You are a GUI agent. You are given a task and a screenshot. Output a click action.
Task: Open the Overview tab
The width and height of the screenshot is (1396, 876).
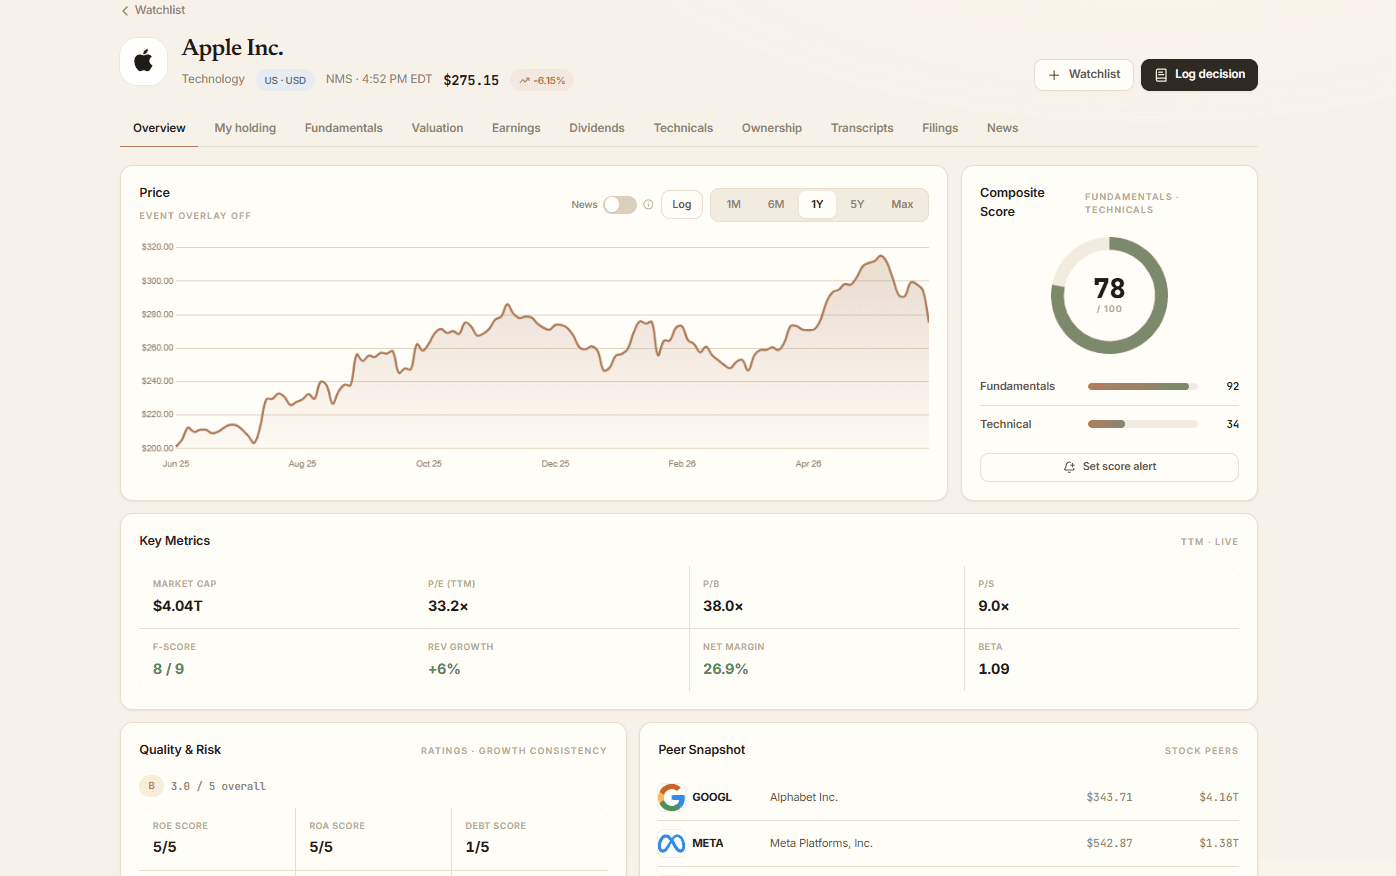click(x=159, y=128)
